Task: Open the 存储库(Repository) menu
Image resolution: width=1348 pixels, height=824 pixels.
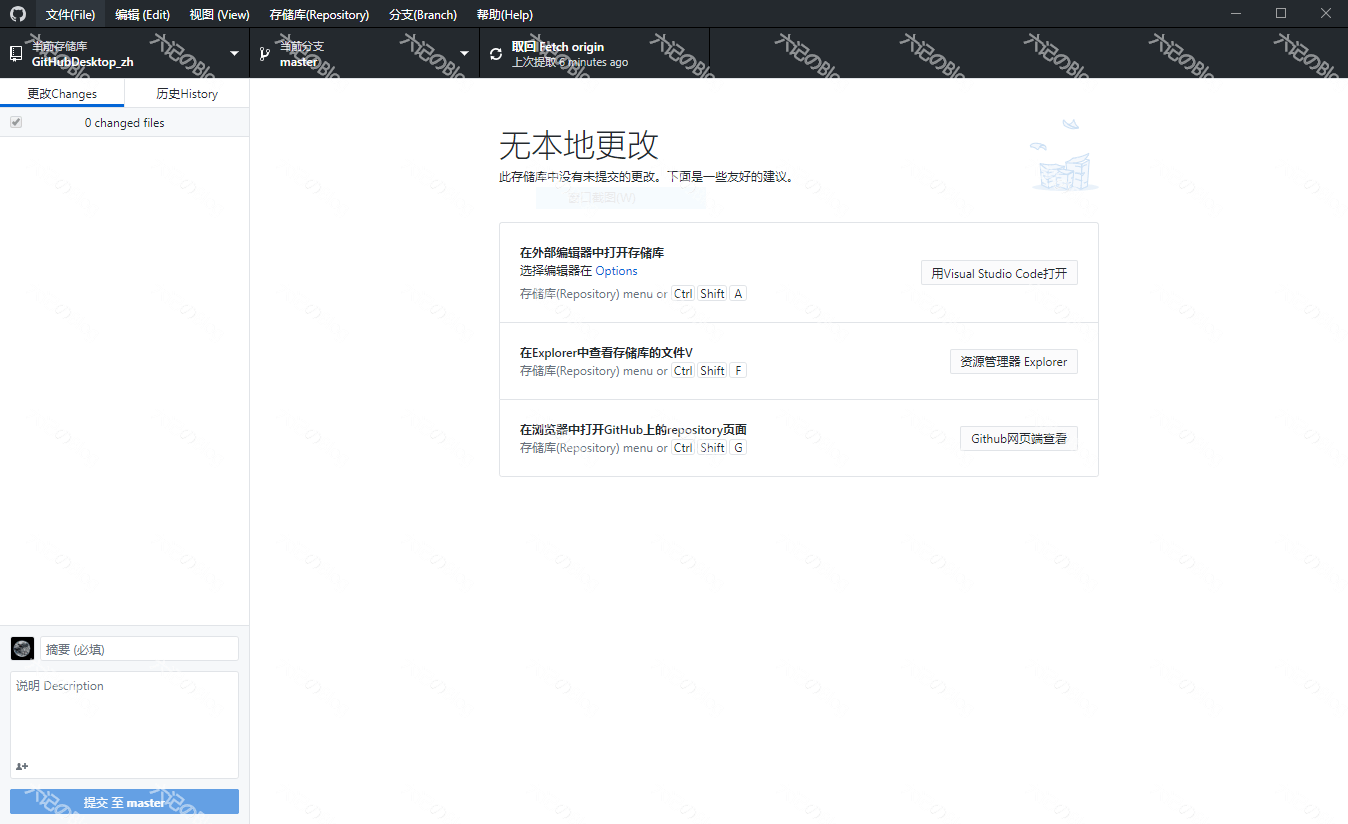Action: point(319,14)
